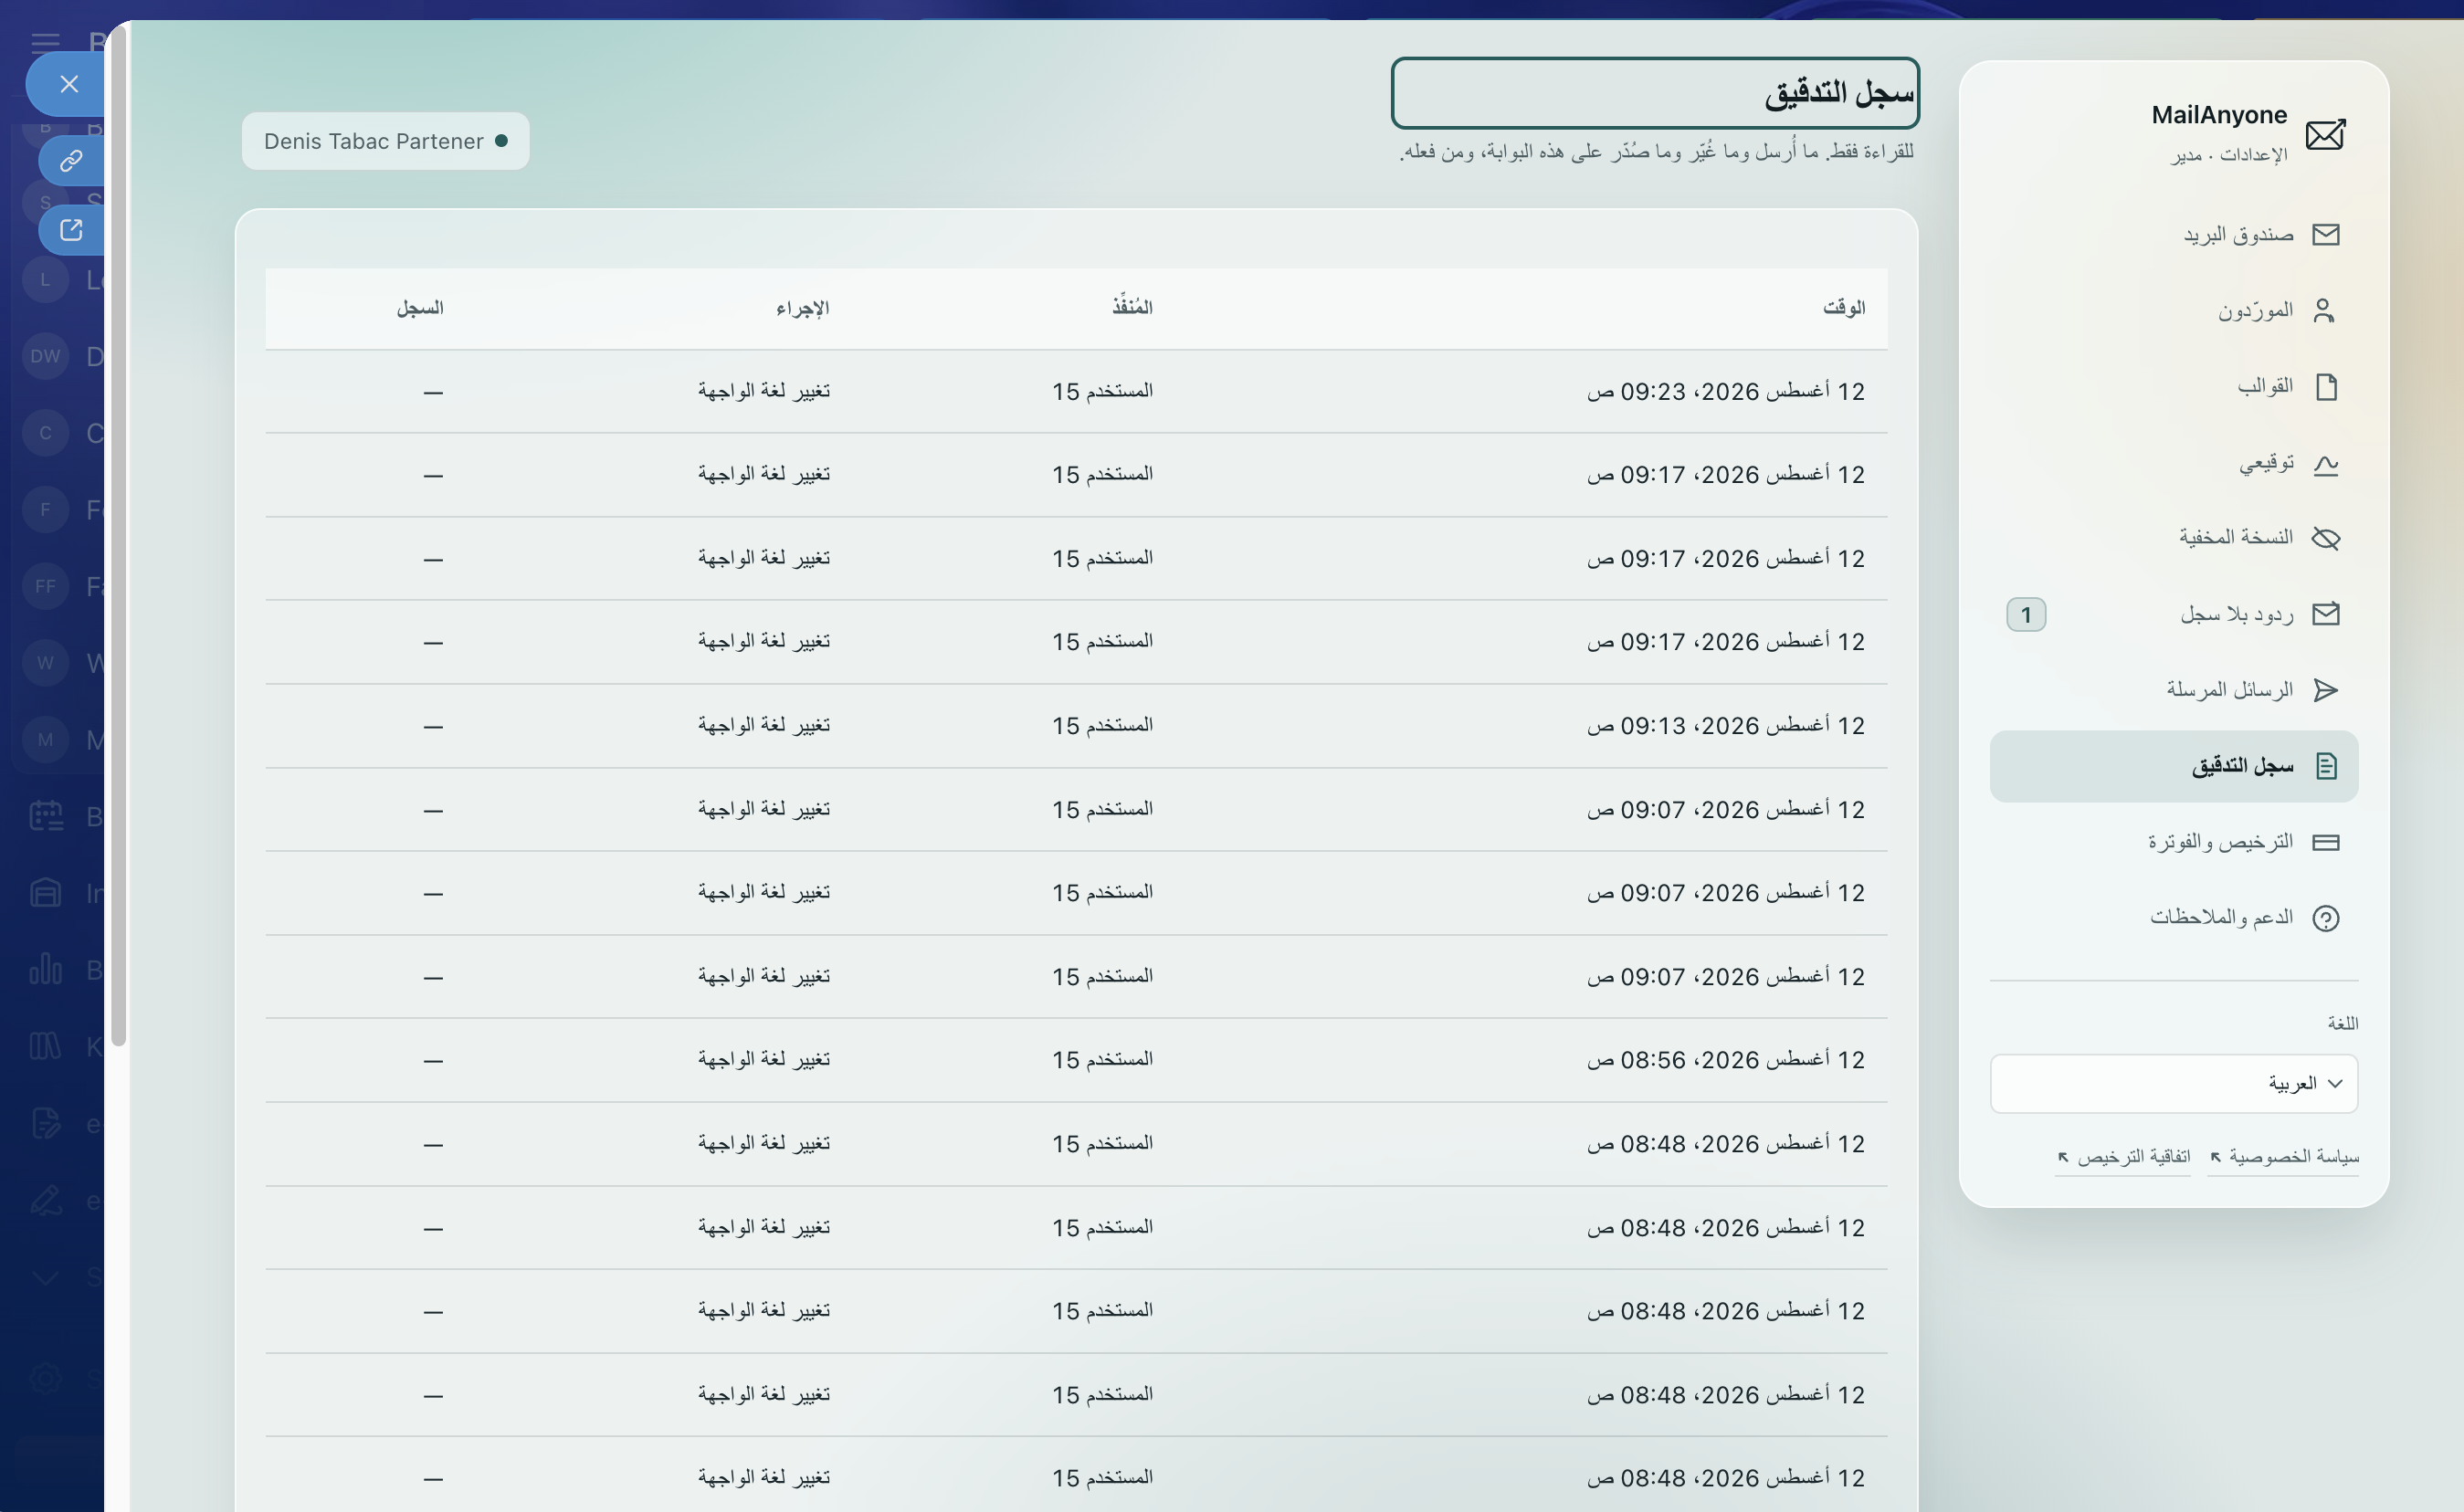This screenshot has height=1512, width=2464.
Task: Click the الوقت column header
Action: coord(1843,308)
